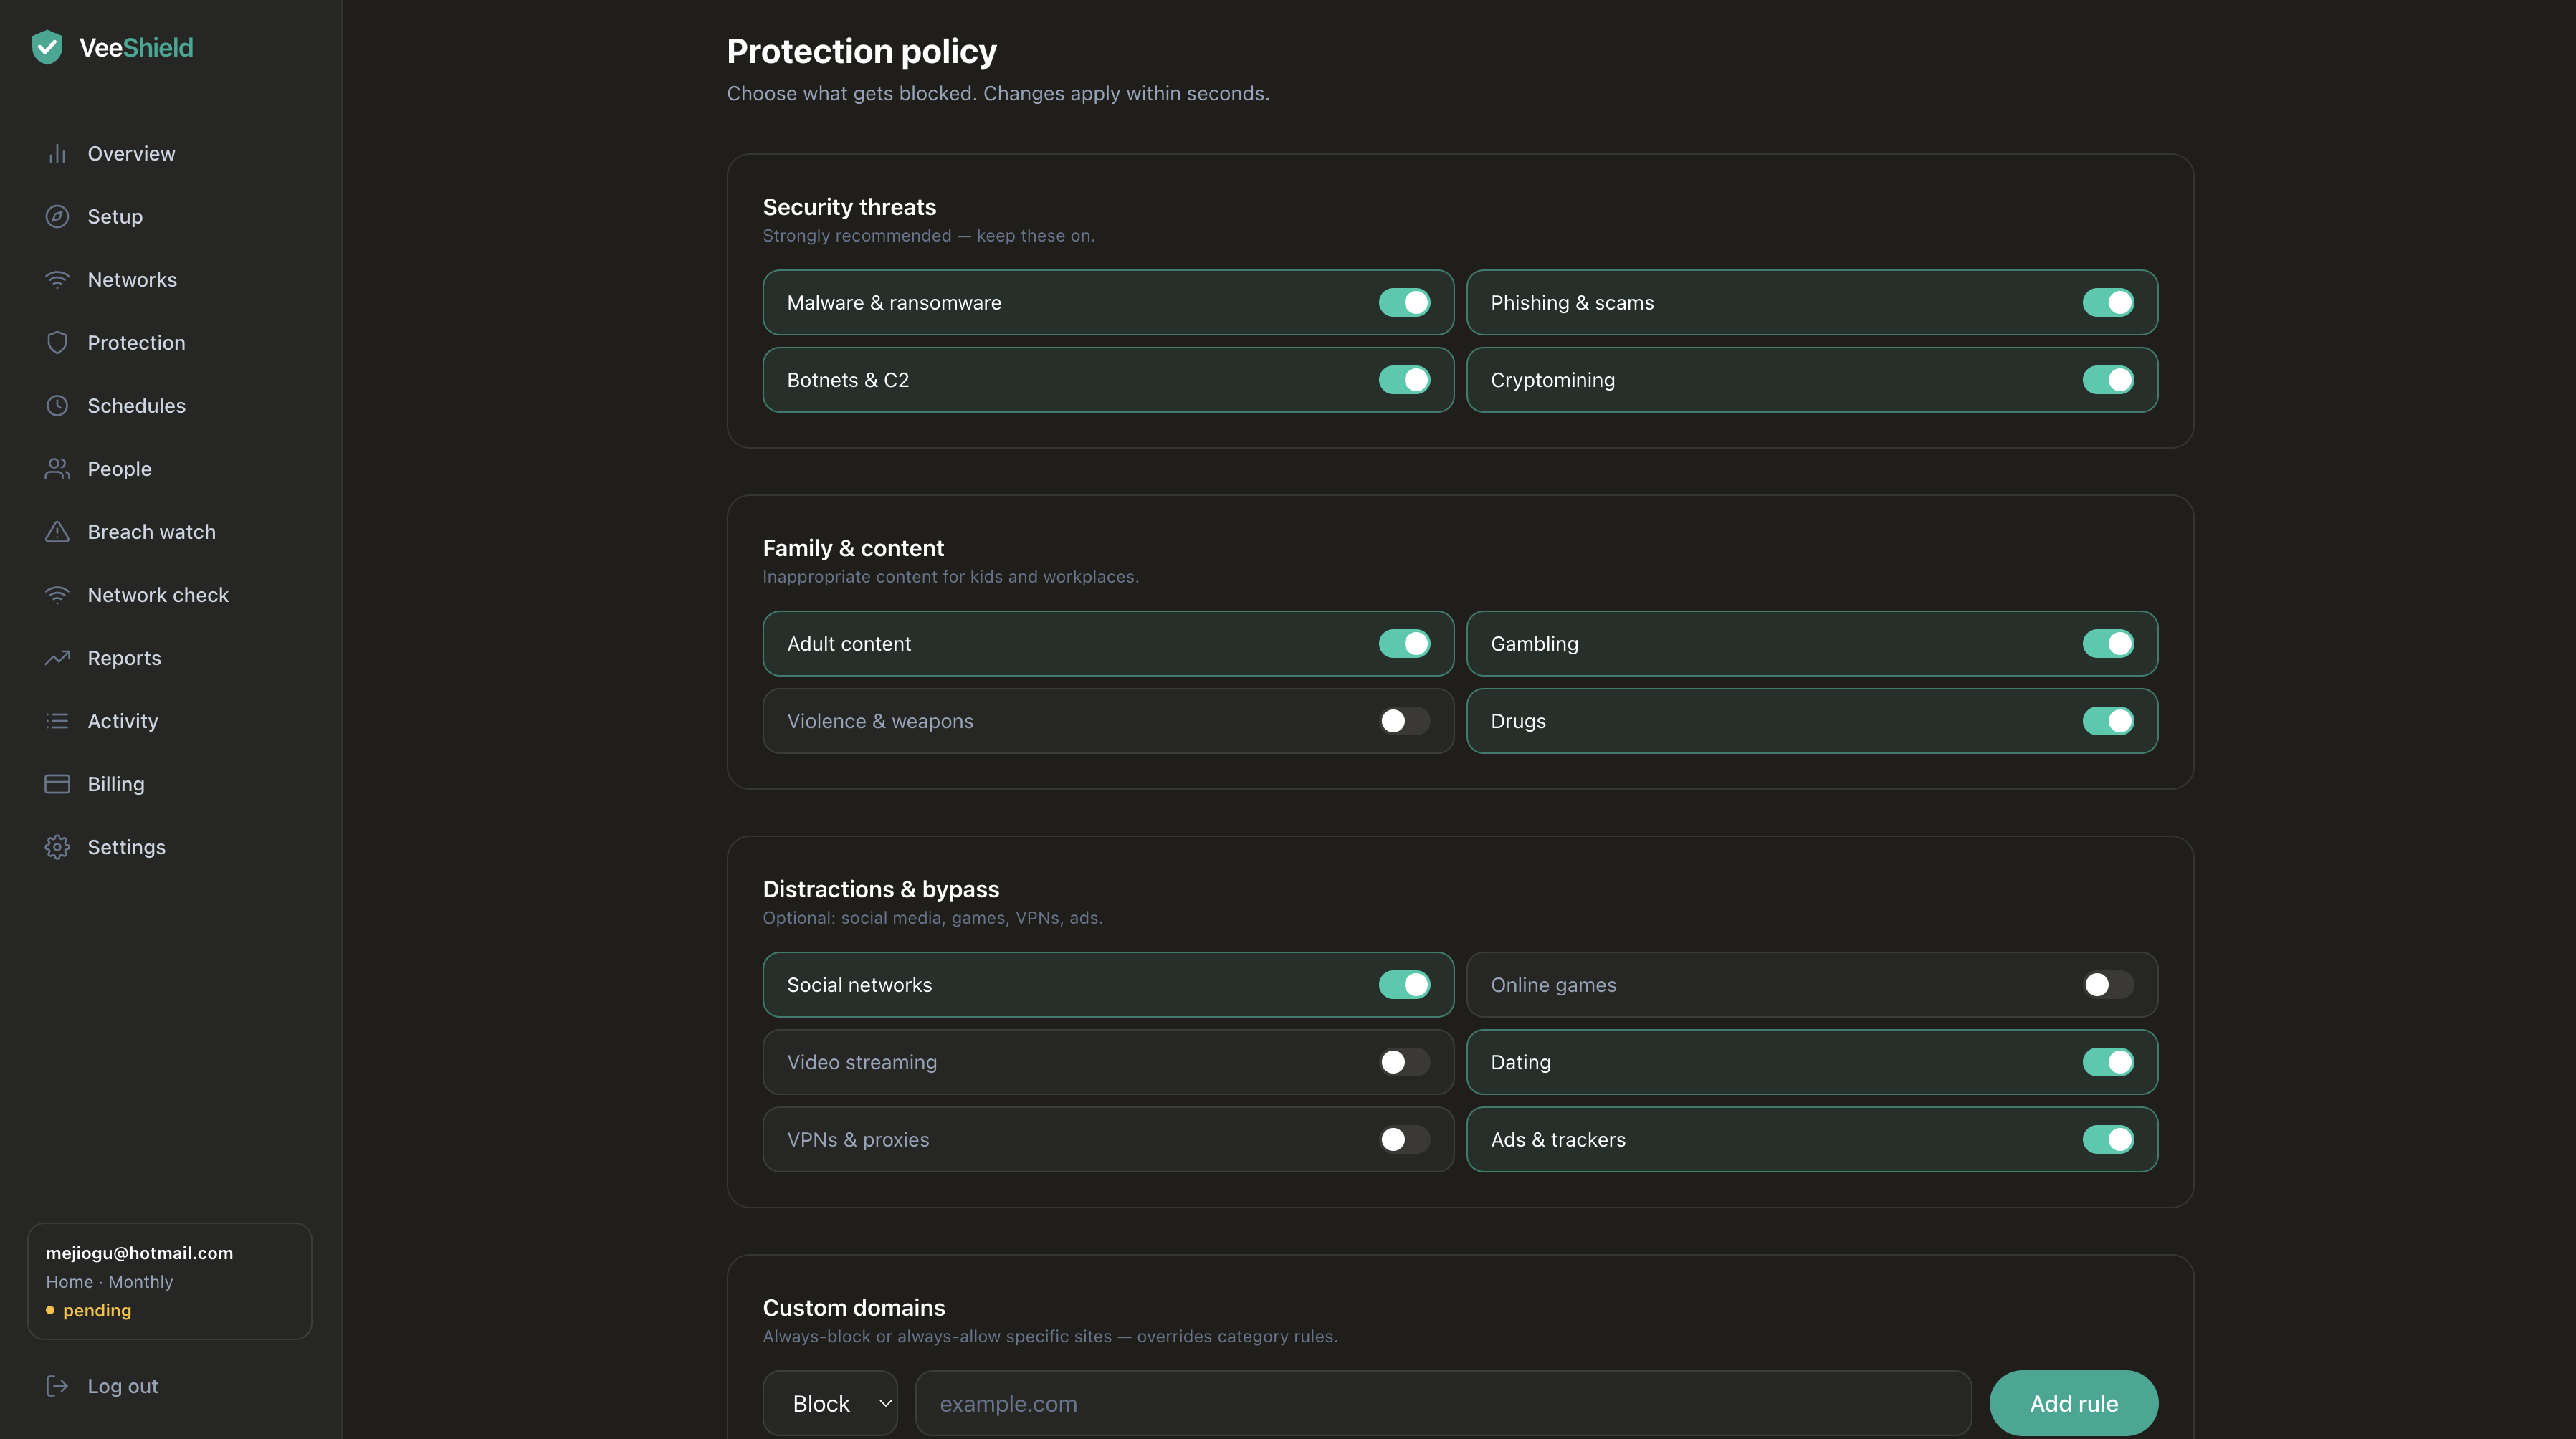The image size is (2576, 1439).
Task: Click the Protection shield icon in sidebar
Action: (57, 342)
